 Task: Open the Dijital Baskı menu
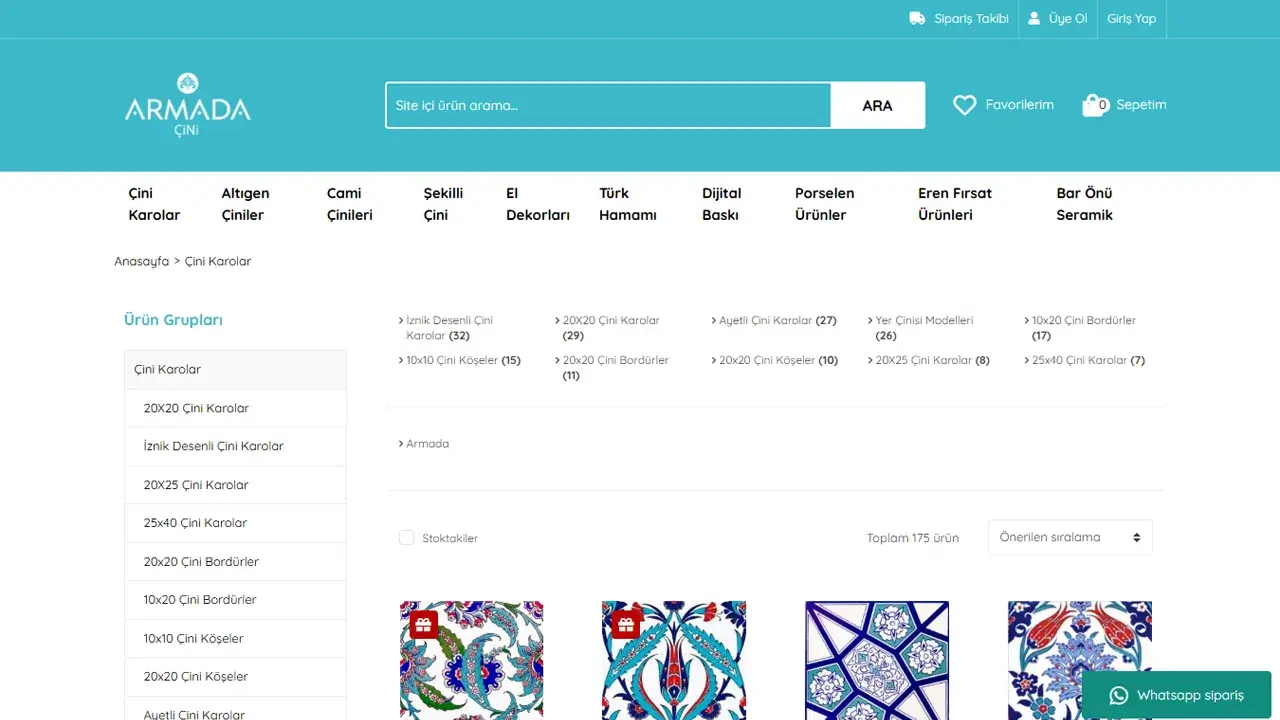click(721, 204)
